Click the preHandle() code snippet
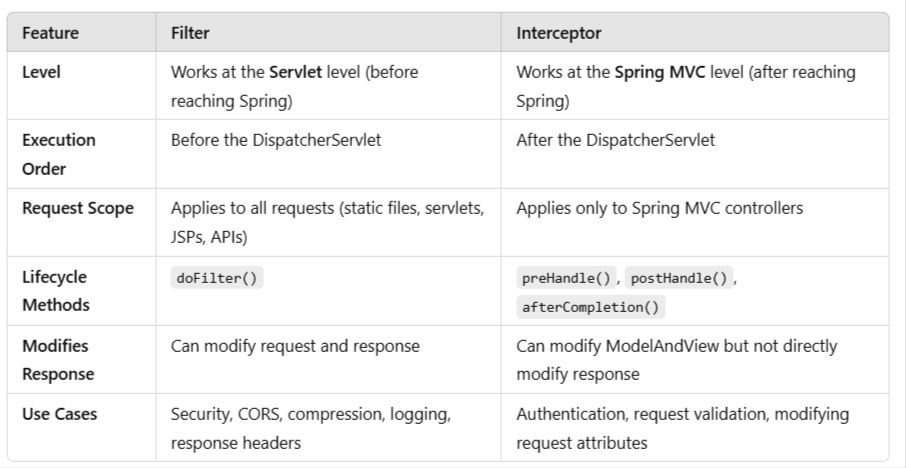 click(x=566, y=278)
